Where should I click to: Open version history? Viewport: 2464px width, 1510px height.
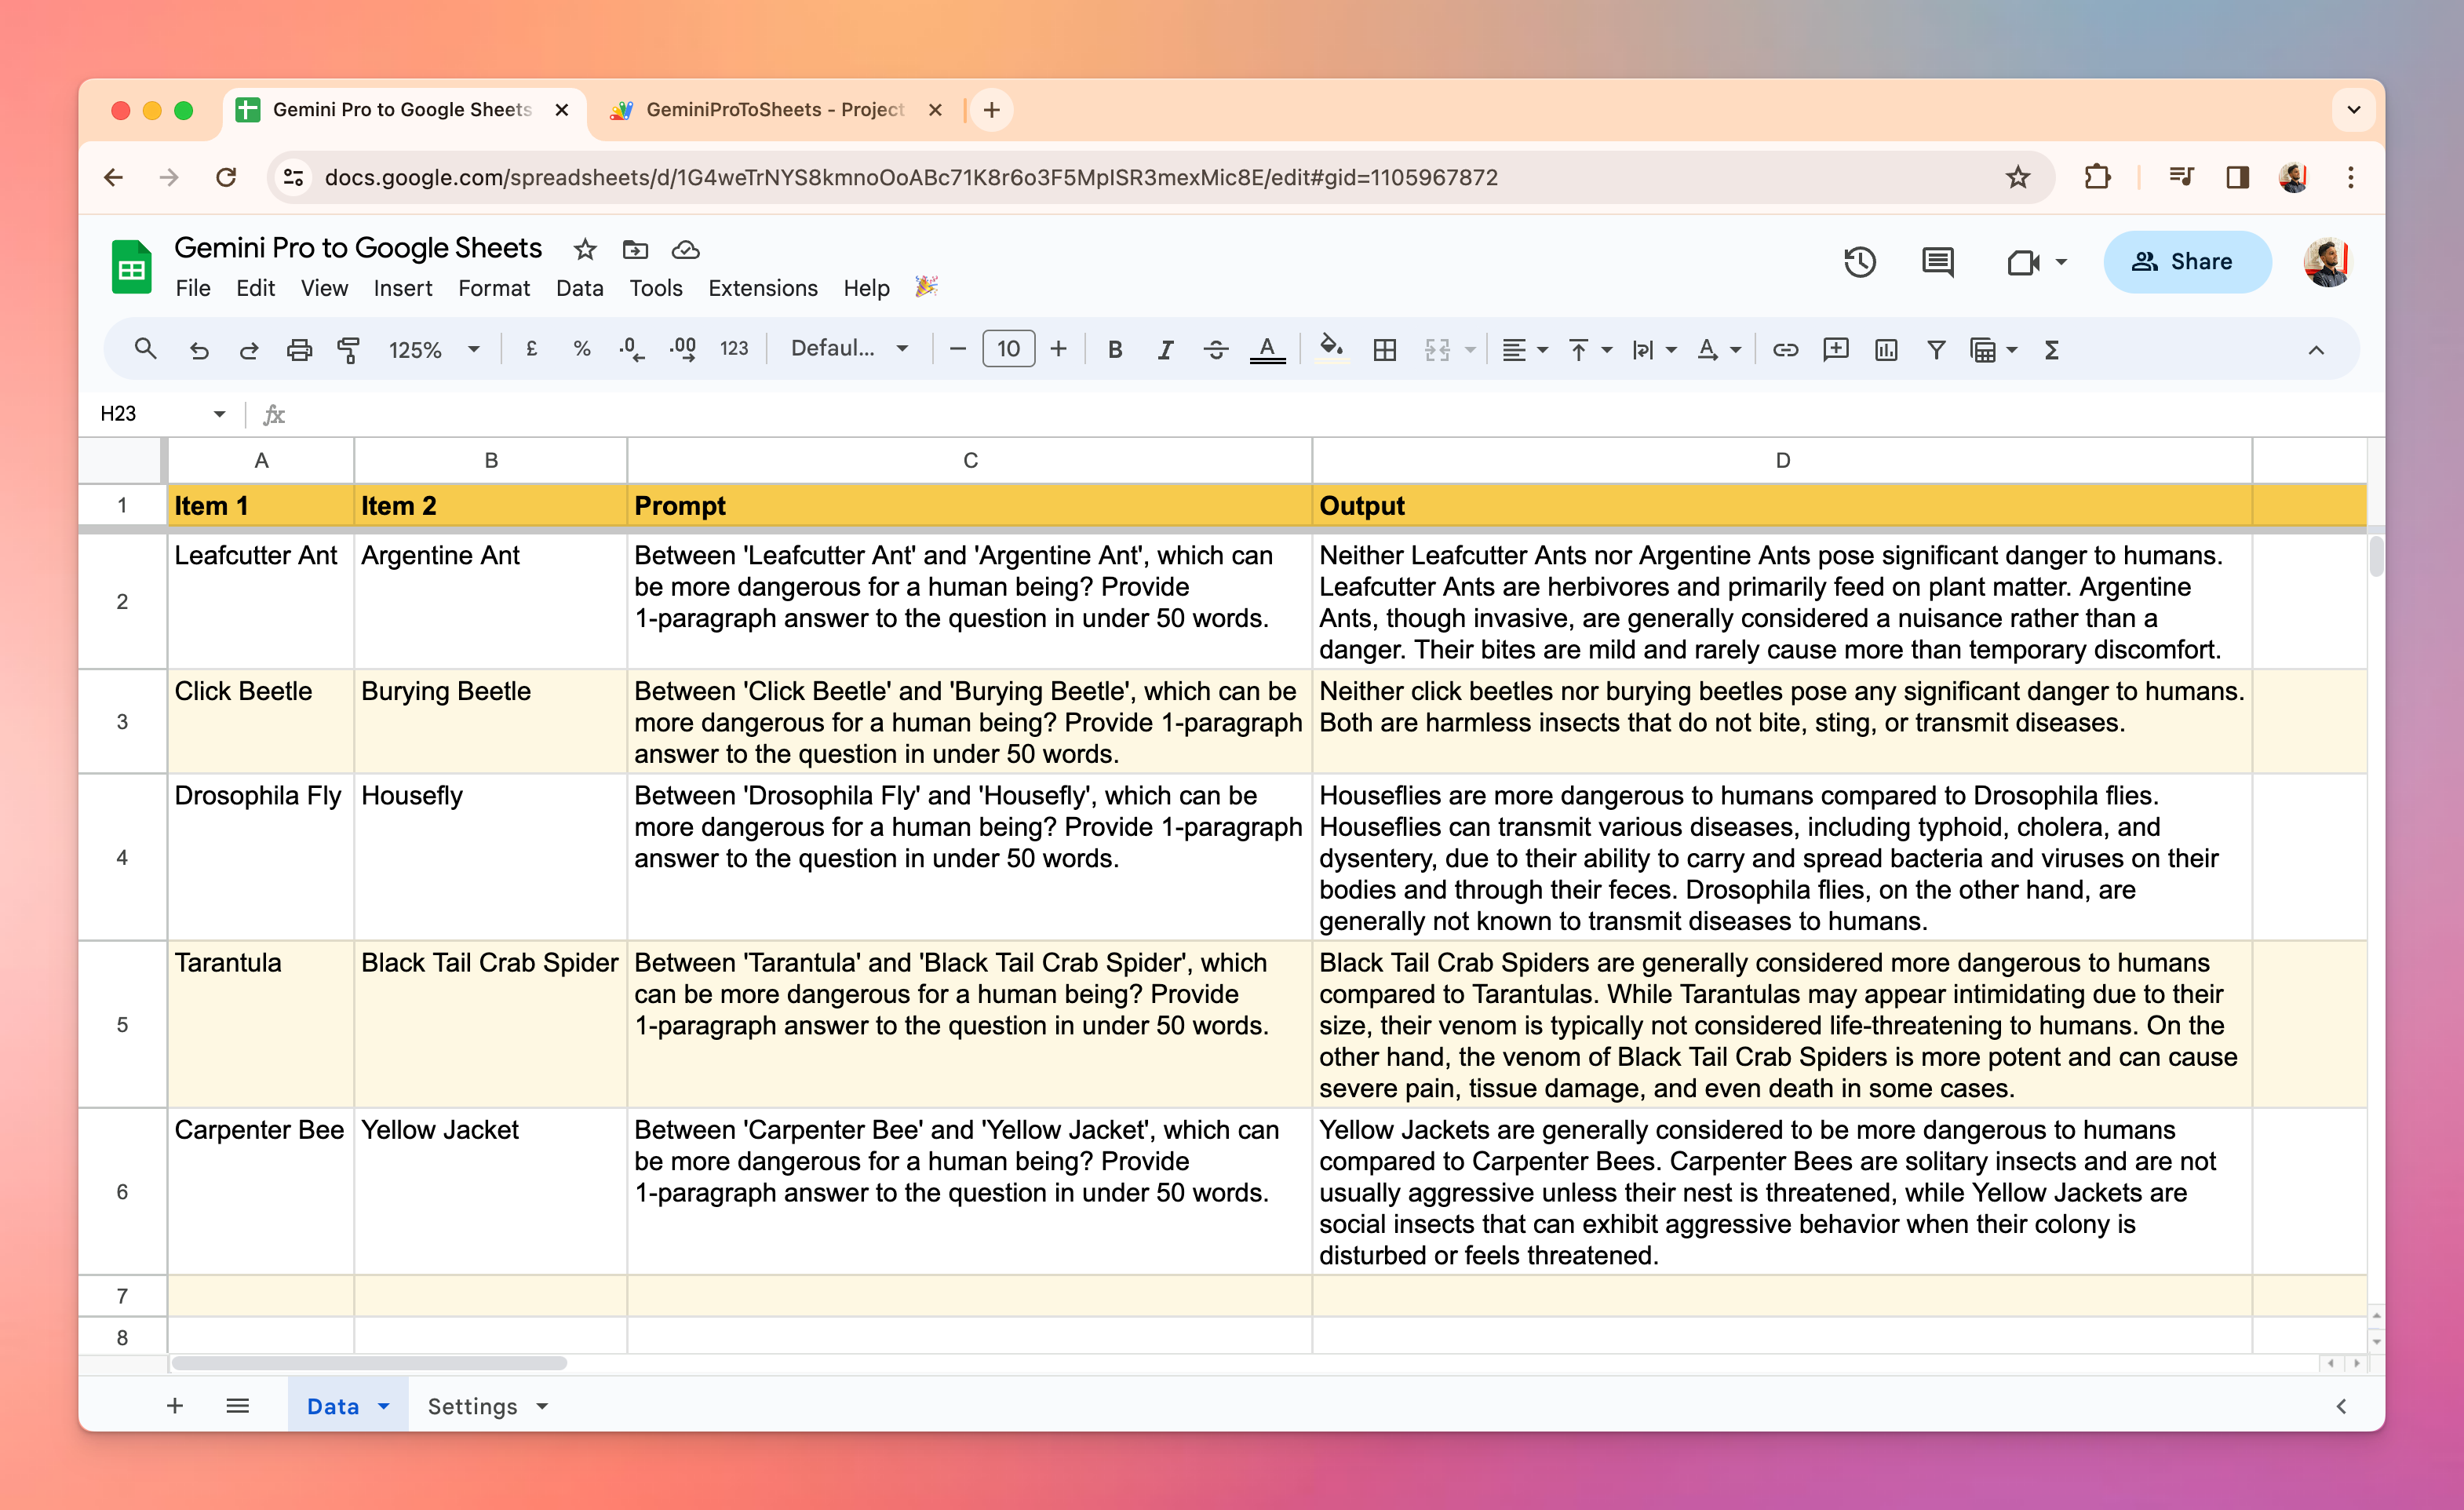pos(1859,262)
